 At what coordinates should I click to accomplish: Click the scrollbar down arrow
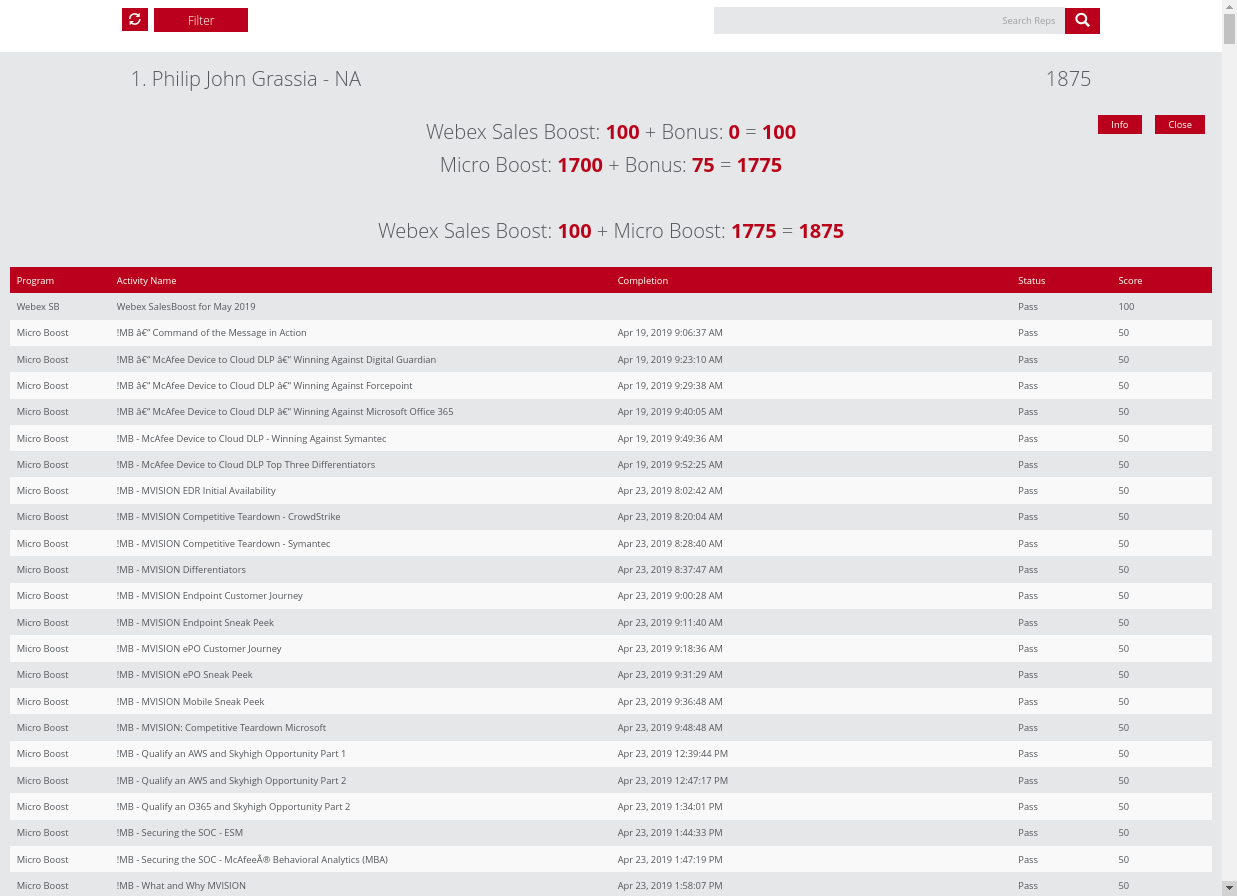[x=1229, y=888]
